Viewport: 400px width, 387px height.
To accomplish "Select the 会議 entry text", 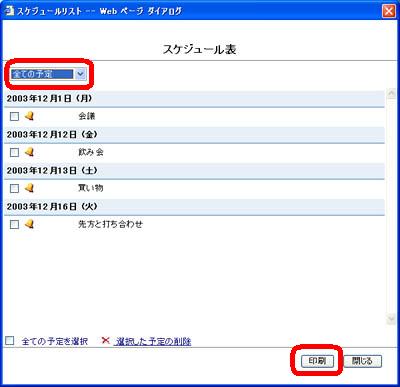I will 87,116.
